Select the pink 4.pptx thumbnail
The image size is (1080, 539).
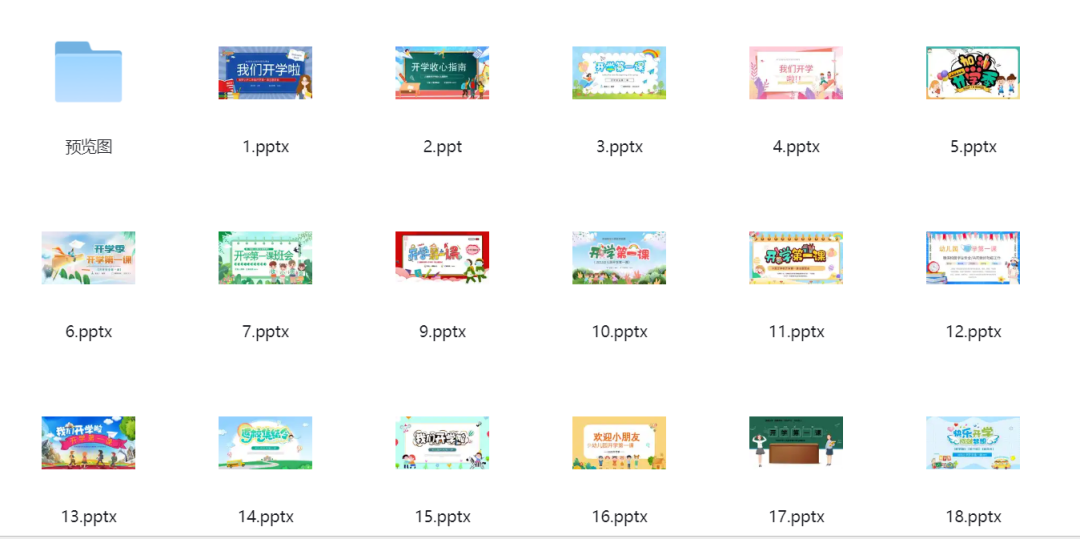(796, 73)
